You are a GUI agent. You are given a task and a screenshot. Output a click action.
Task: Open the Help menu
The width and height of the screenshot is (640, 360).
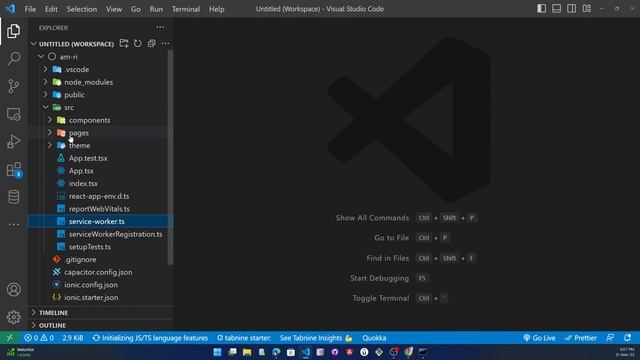[217, 9]
